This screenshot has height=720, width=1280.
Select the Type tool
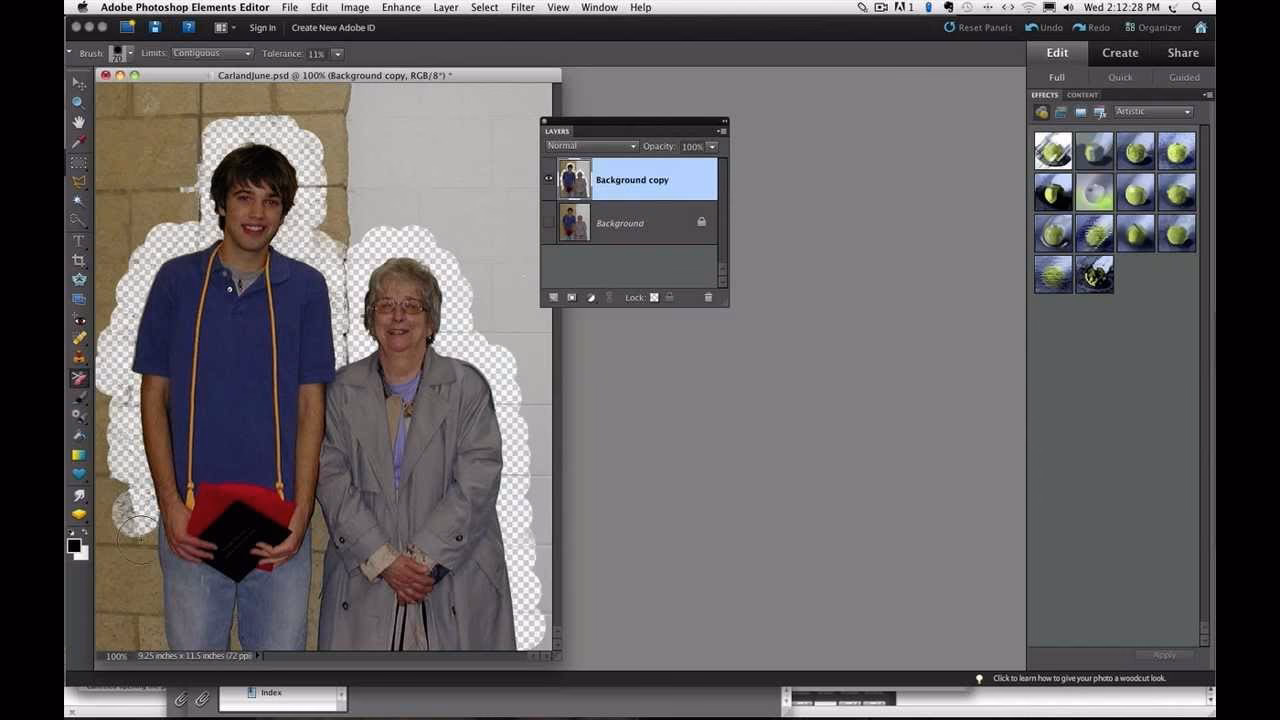tap(77, 240)
